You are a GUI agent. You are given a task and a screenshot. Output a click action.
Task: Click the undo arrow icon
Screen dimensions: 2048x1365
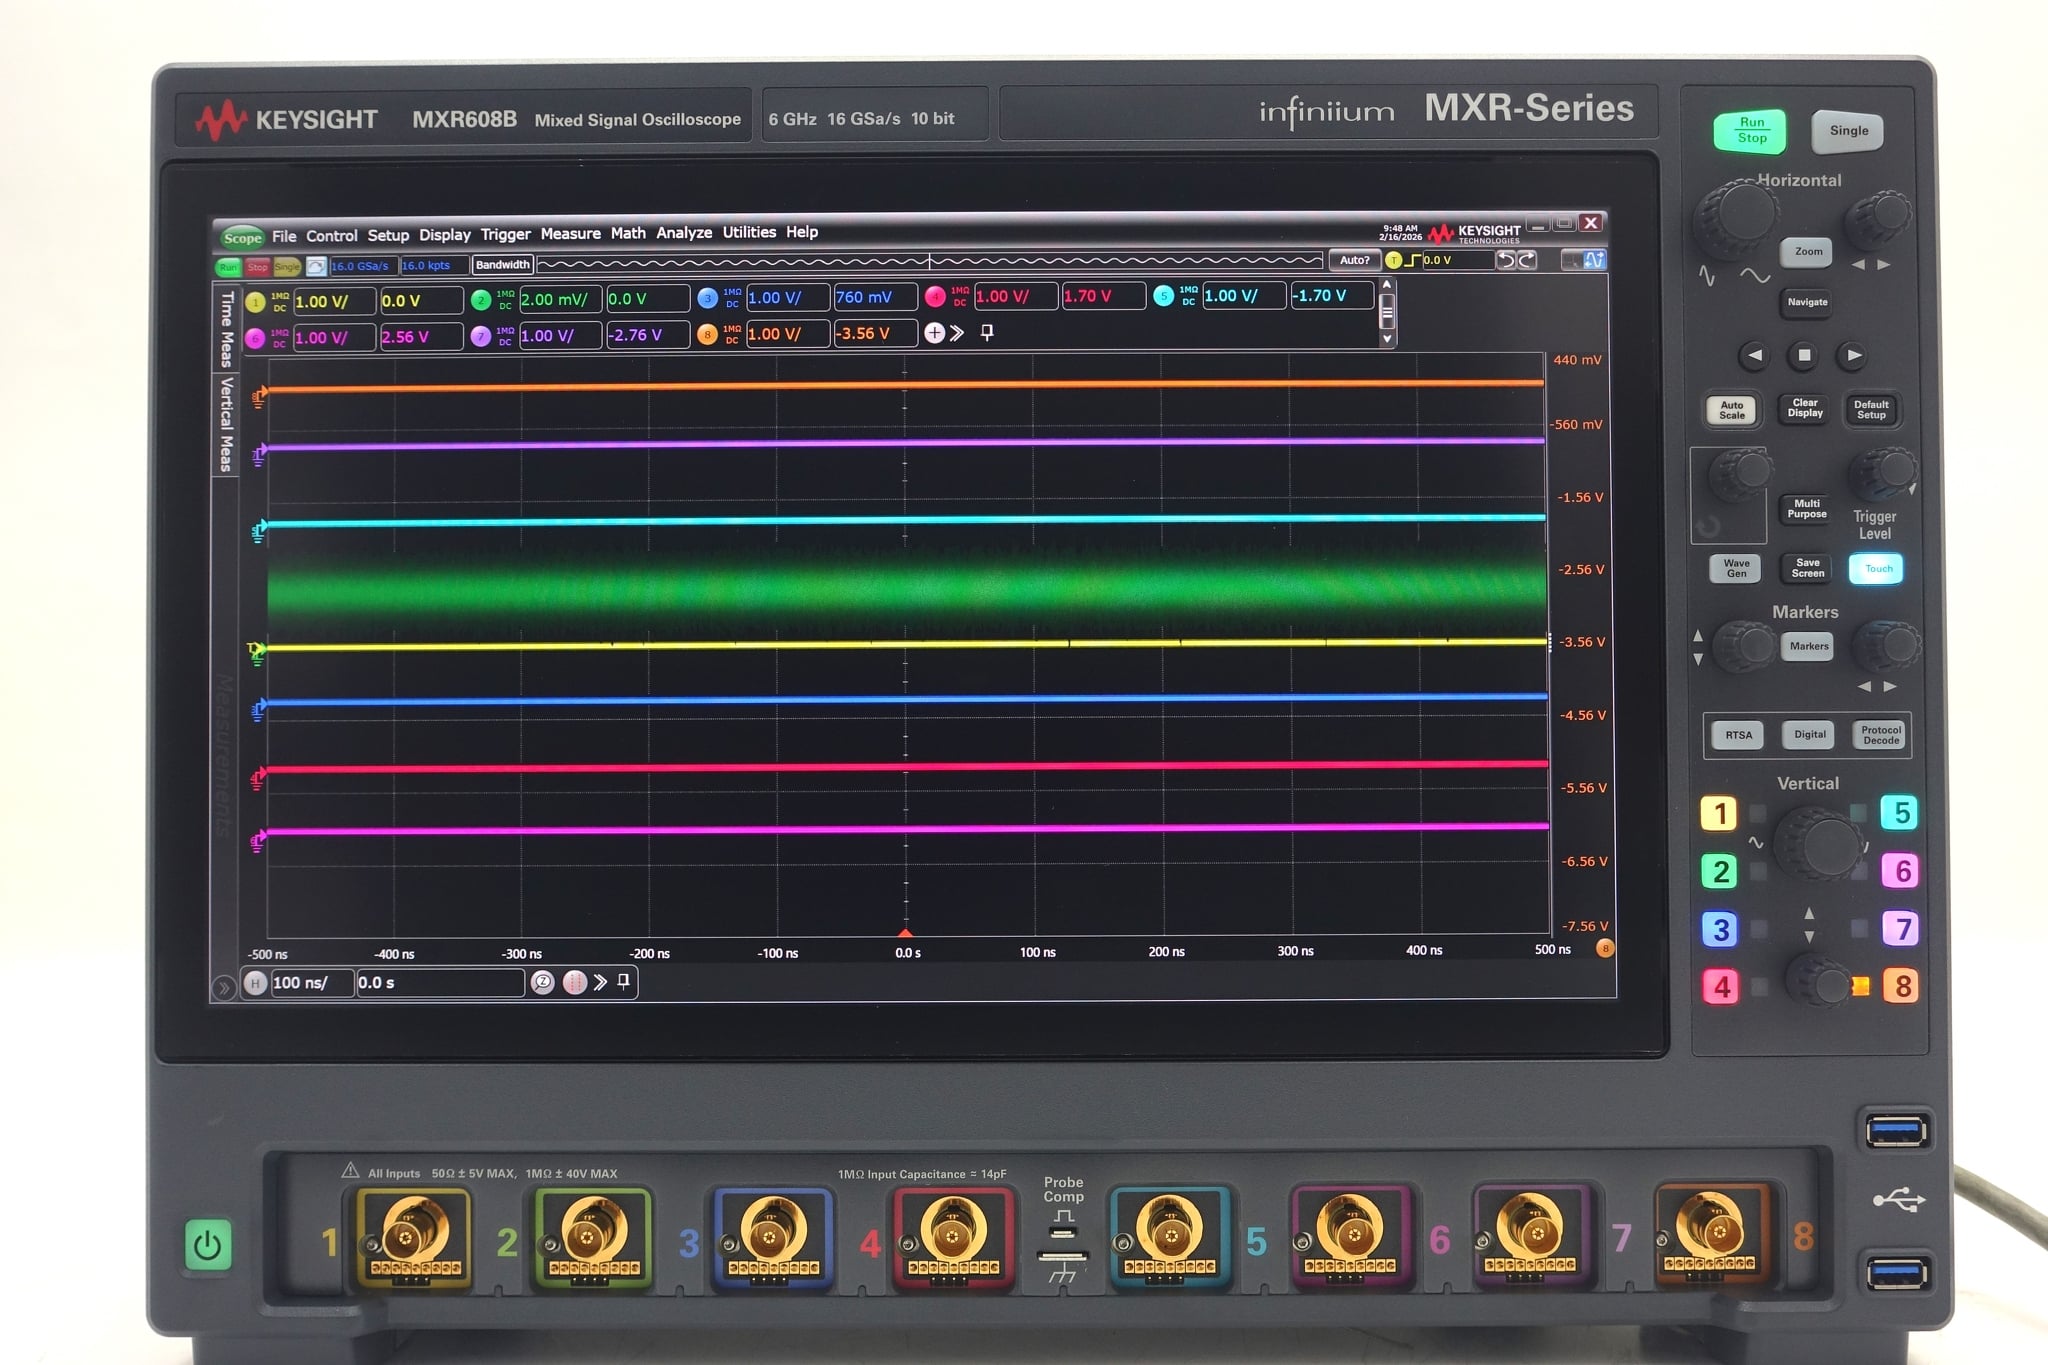(x=1507, y=260)
